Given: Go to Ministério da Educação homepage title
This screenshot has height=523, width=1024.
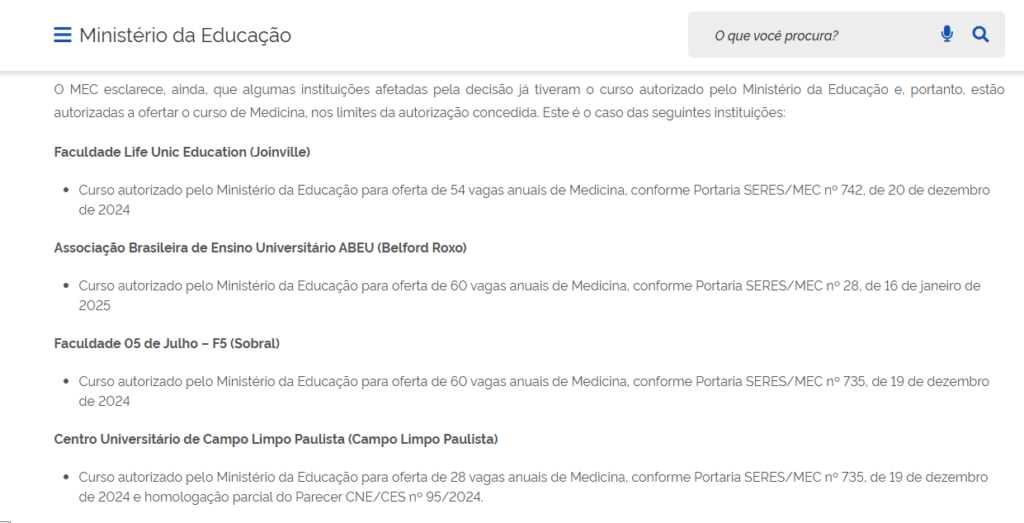Looking at the screenshot, I should click(185, 35).
